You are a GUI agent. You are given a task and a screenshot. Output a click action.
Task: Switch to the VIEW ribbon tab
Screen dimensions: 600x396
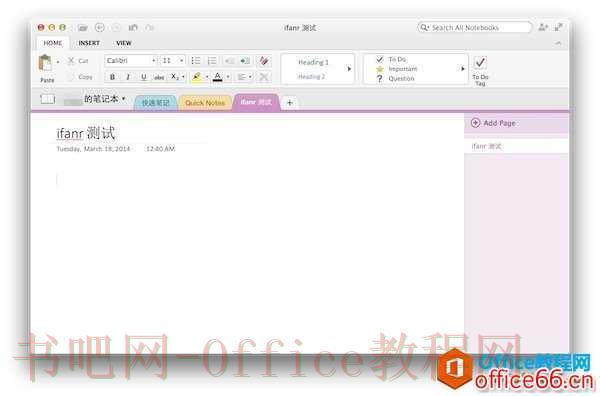[x=124, y=43]
